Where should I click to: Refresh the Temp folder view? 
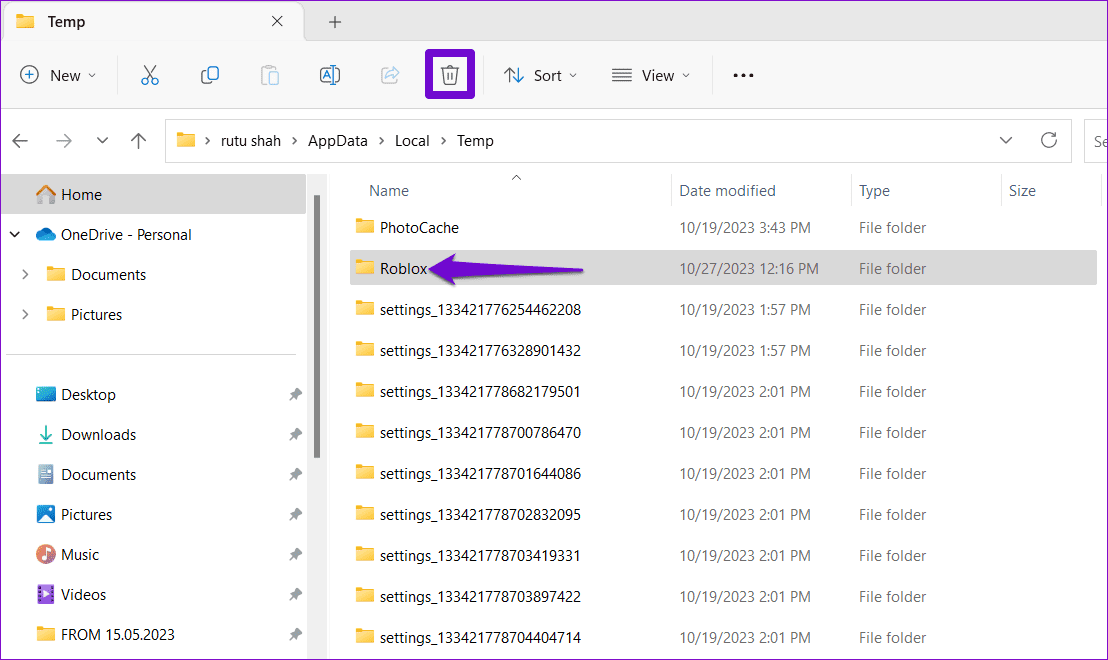pos(1049,141)
